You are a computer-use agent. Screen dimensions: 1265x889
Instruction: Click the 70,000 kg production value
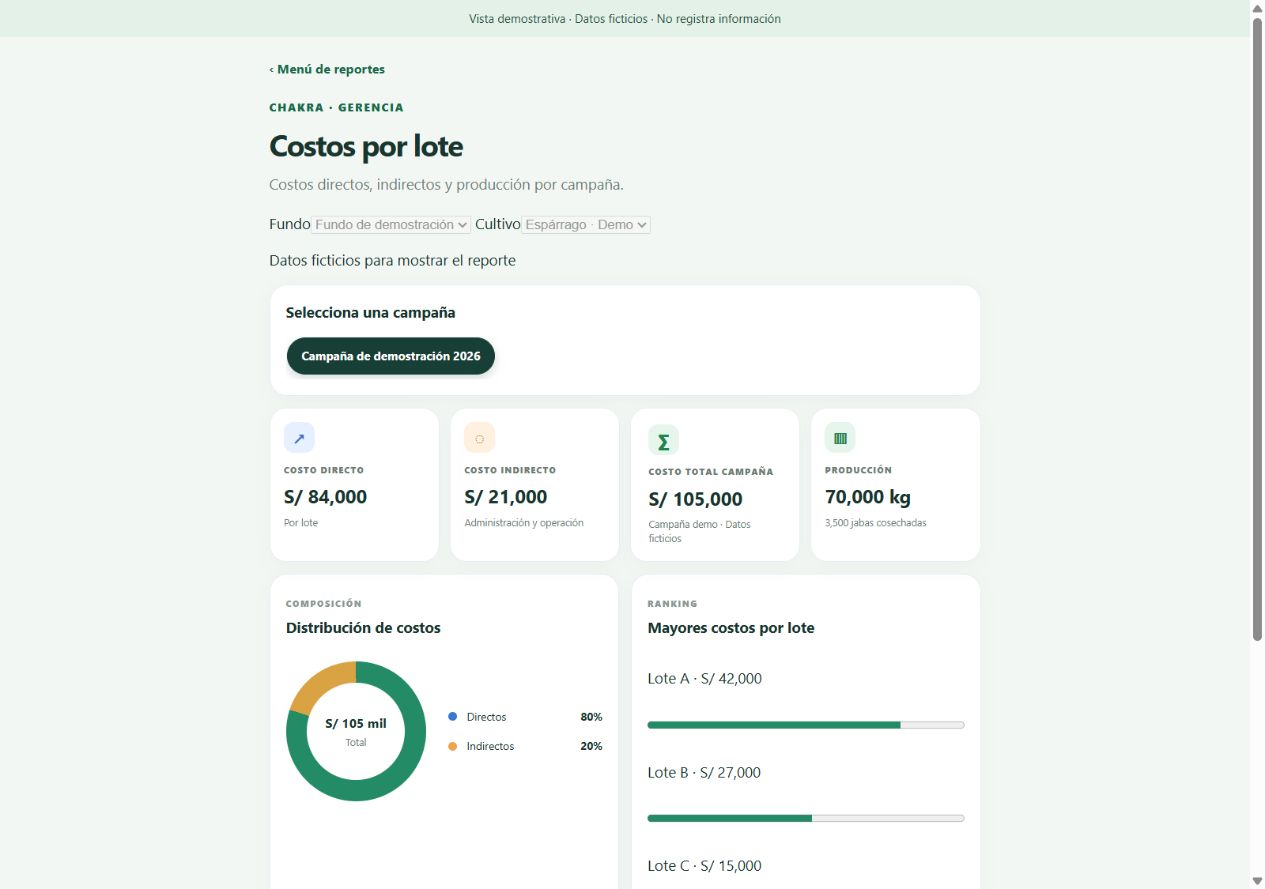(868, 497)
